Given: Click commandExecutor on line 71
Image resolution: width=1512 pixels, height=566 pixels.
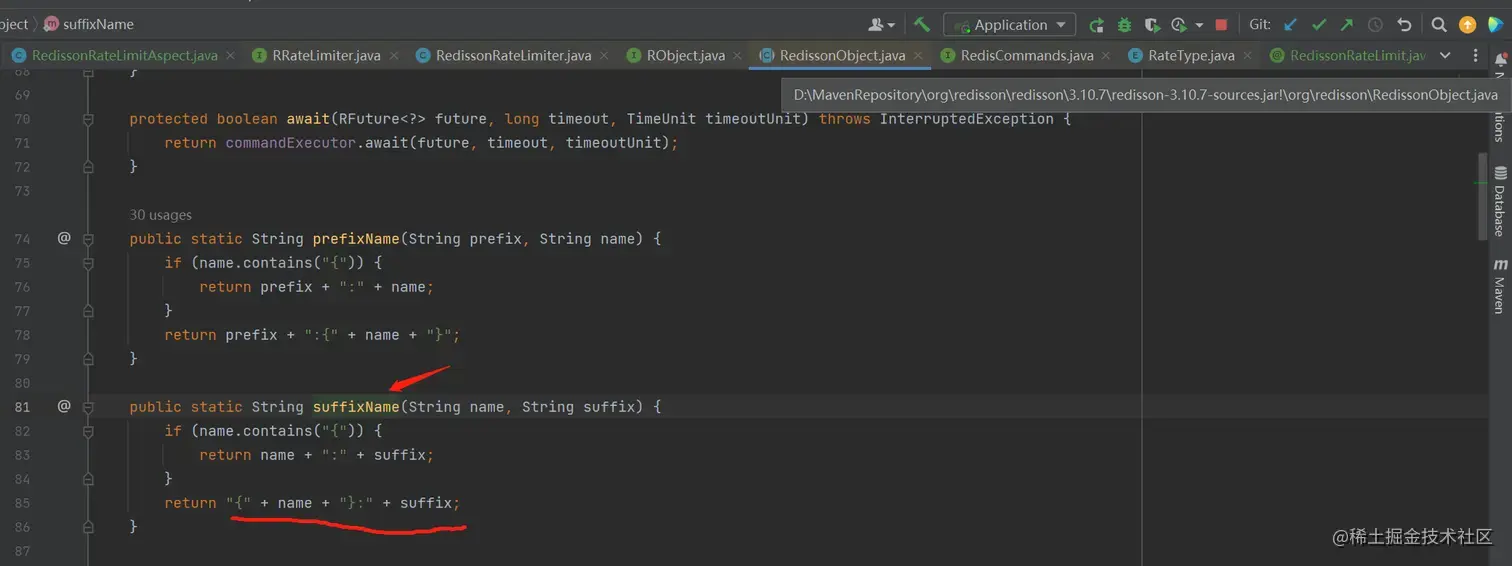Looking at the screenshot, I should [290, 143].
